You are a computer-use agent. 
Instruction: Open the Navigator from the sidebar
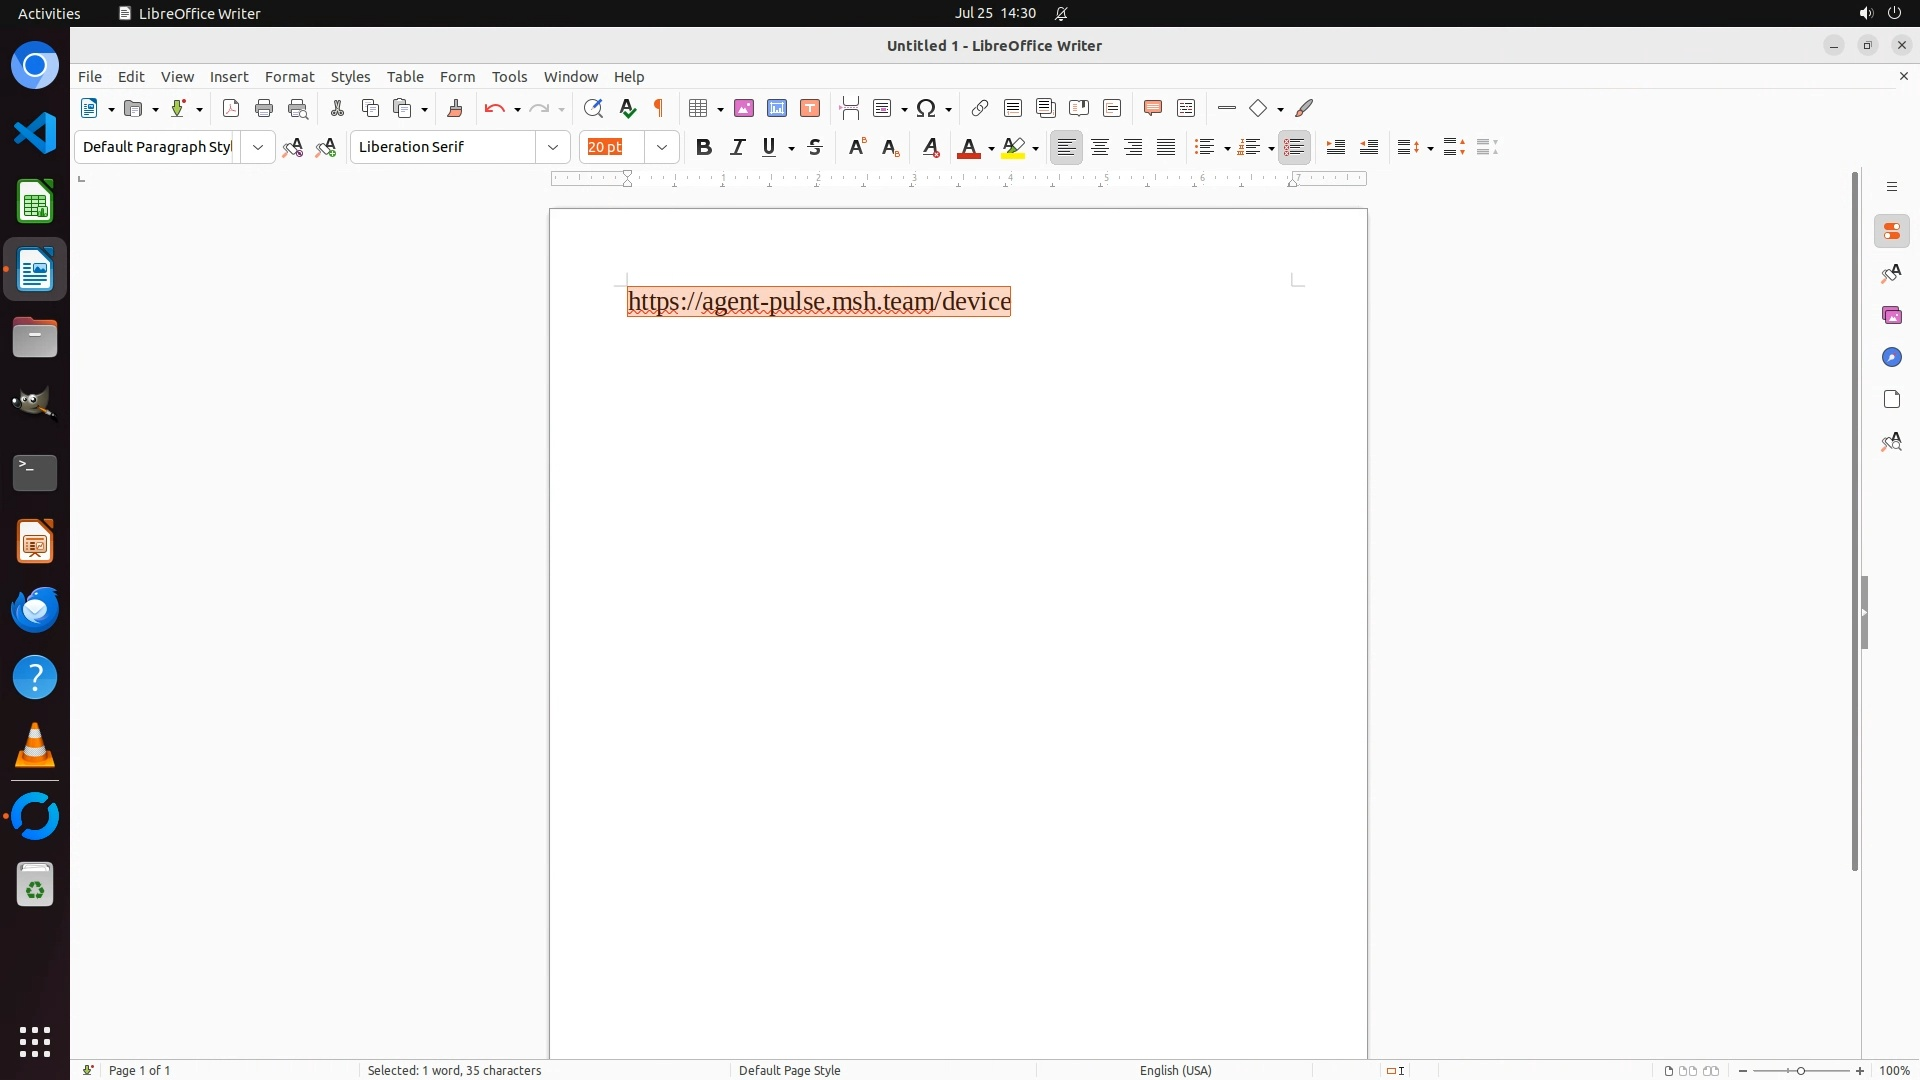(x=1891, y=358)
